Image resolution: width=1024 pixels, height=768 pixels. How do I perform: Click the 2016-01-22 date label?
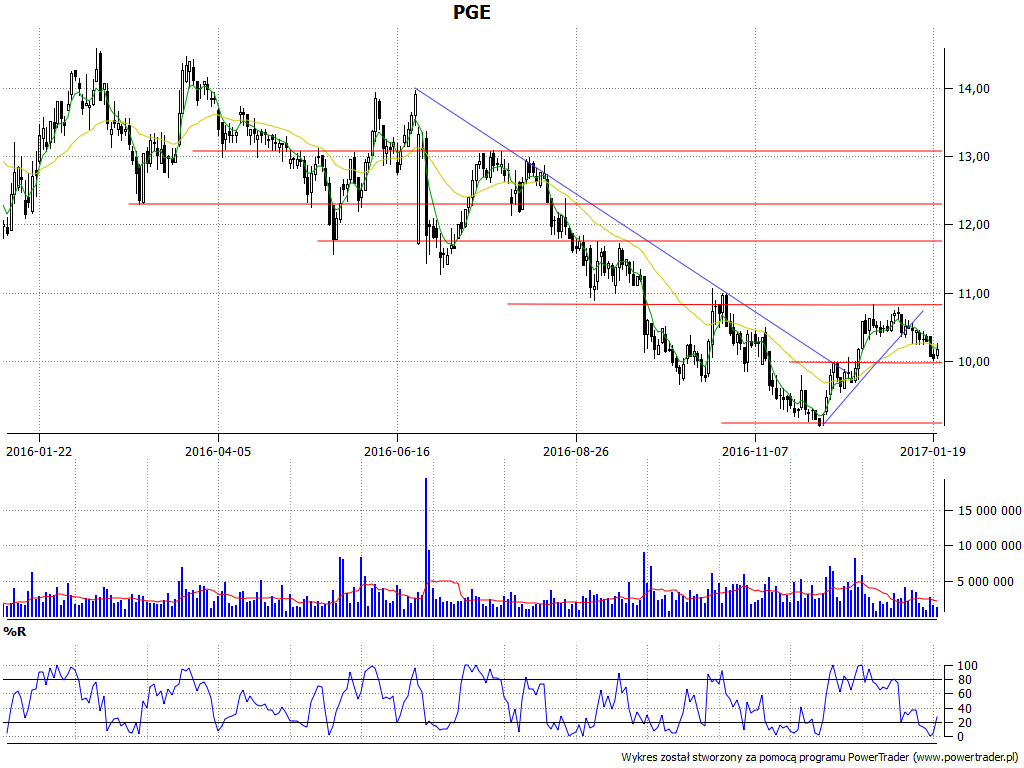[39, 451]
